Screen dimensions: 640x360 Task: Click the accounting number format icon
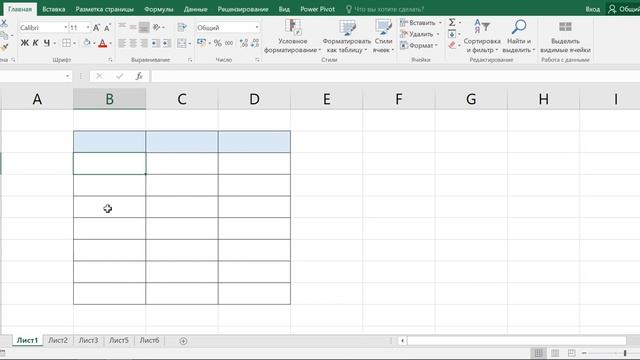click(x=201, y=42)
